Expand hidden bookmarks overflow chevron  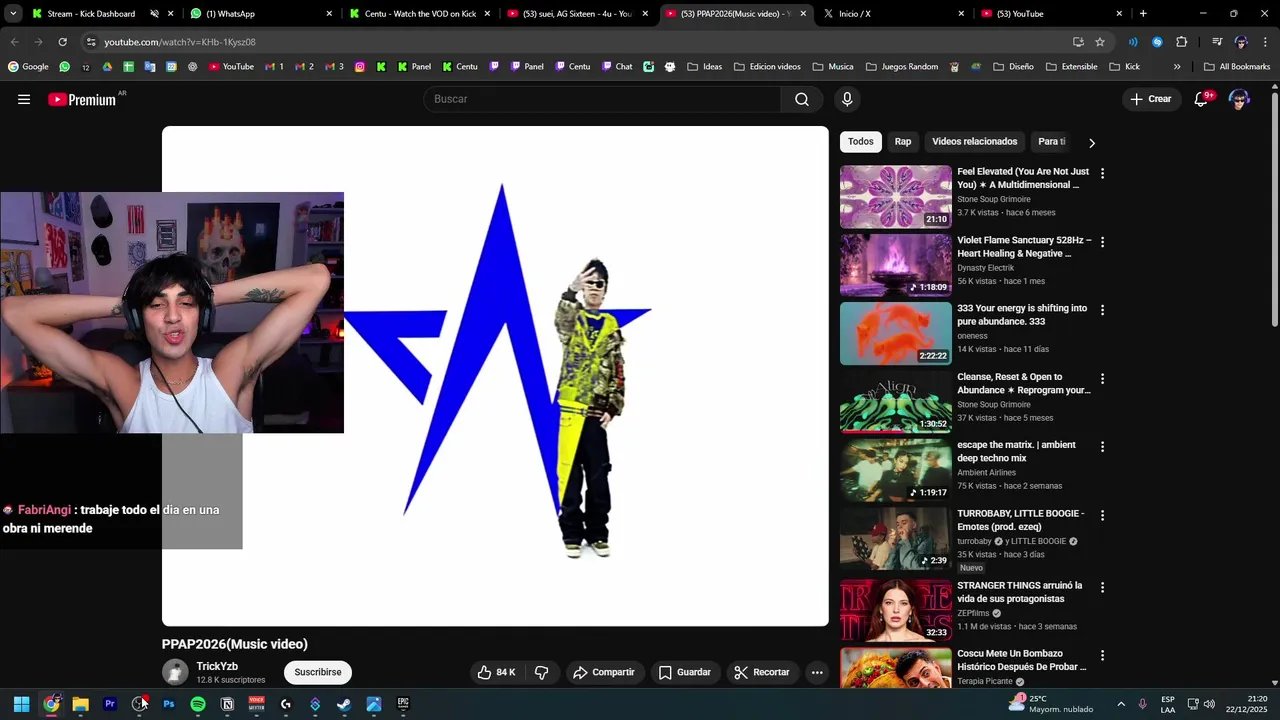(x=1177, y=67)
